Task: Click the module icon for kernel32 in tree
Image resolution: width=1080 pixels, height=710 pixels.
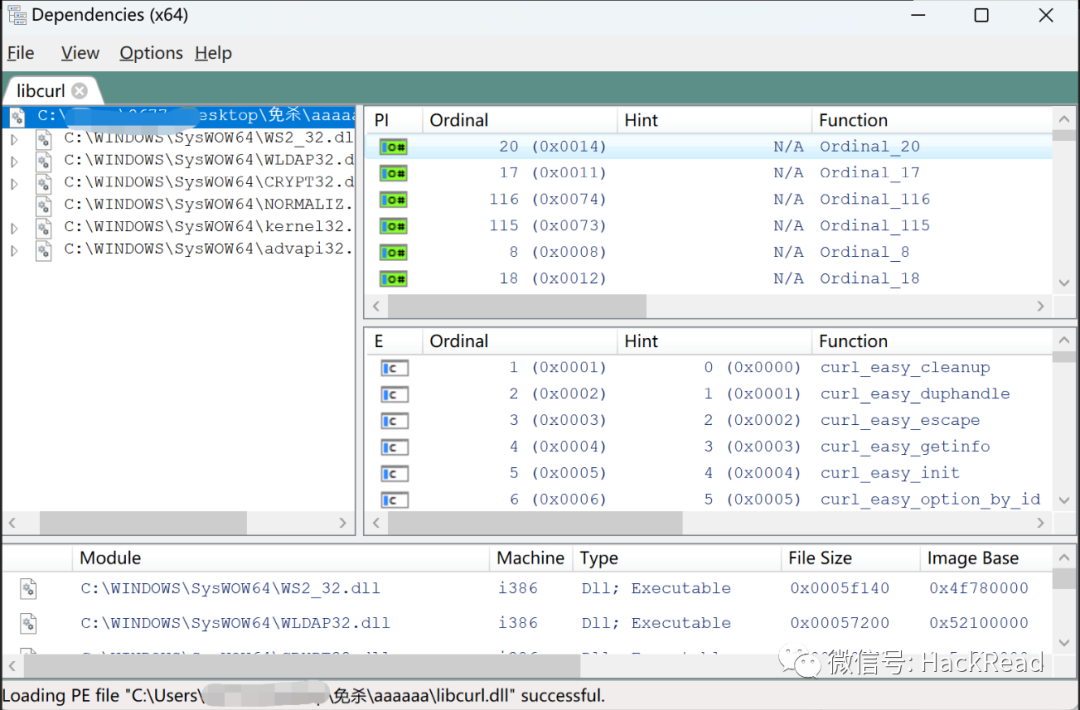Action: pos(44,227)
